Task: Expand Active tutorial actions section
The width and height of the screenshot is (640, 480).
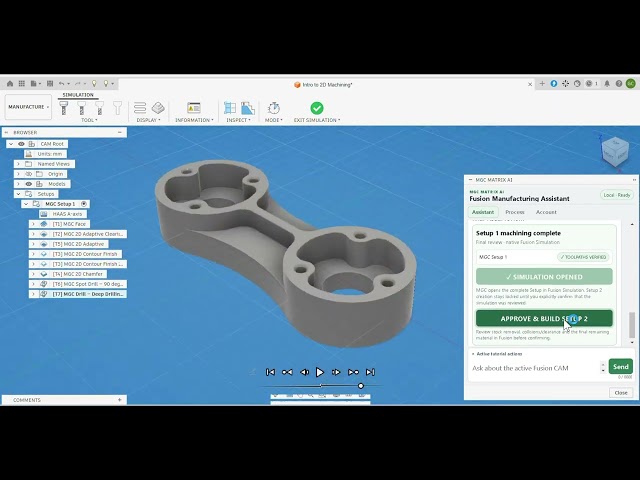Action: (x=497, y=354)
